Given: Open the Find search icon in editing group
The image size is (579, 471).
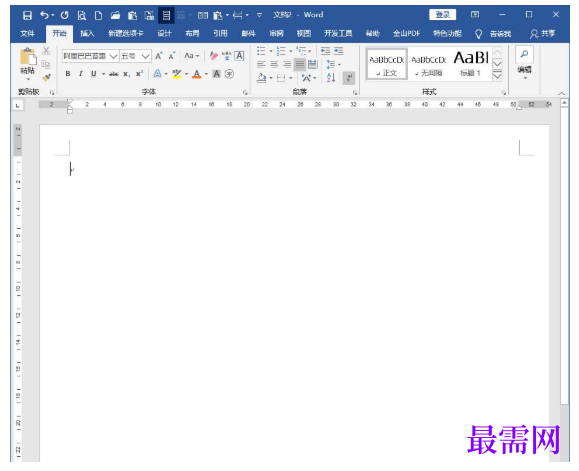Looking at the screenshot, I should coord(524,54).
